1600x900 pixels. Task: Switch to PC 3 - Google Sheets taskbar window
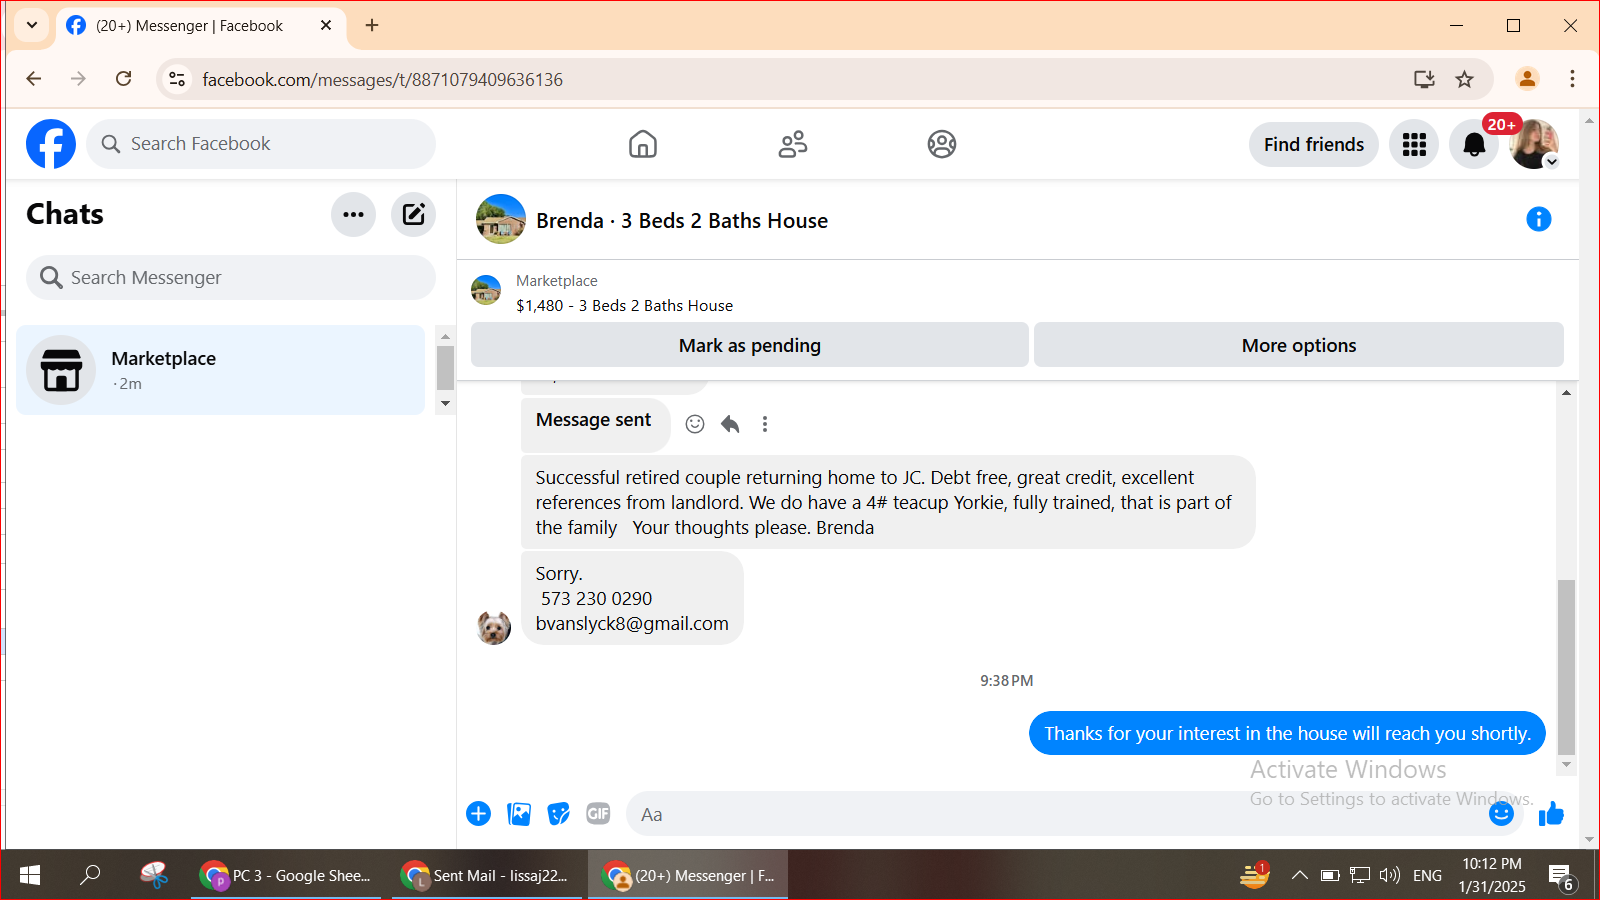(286, 875)
